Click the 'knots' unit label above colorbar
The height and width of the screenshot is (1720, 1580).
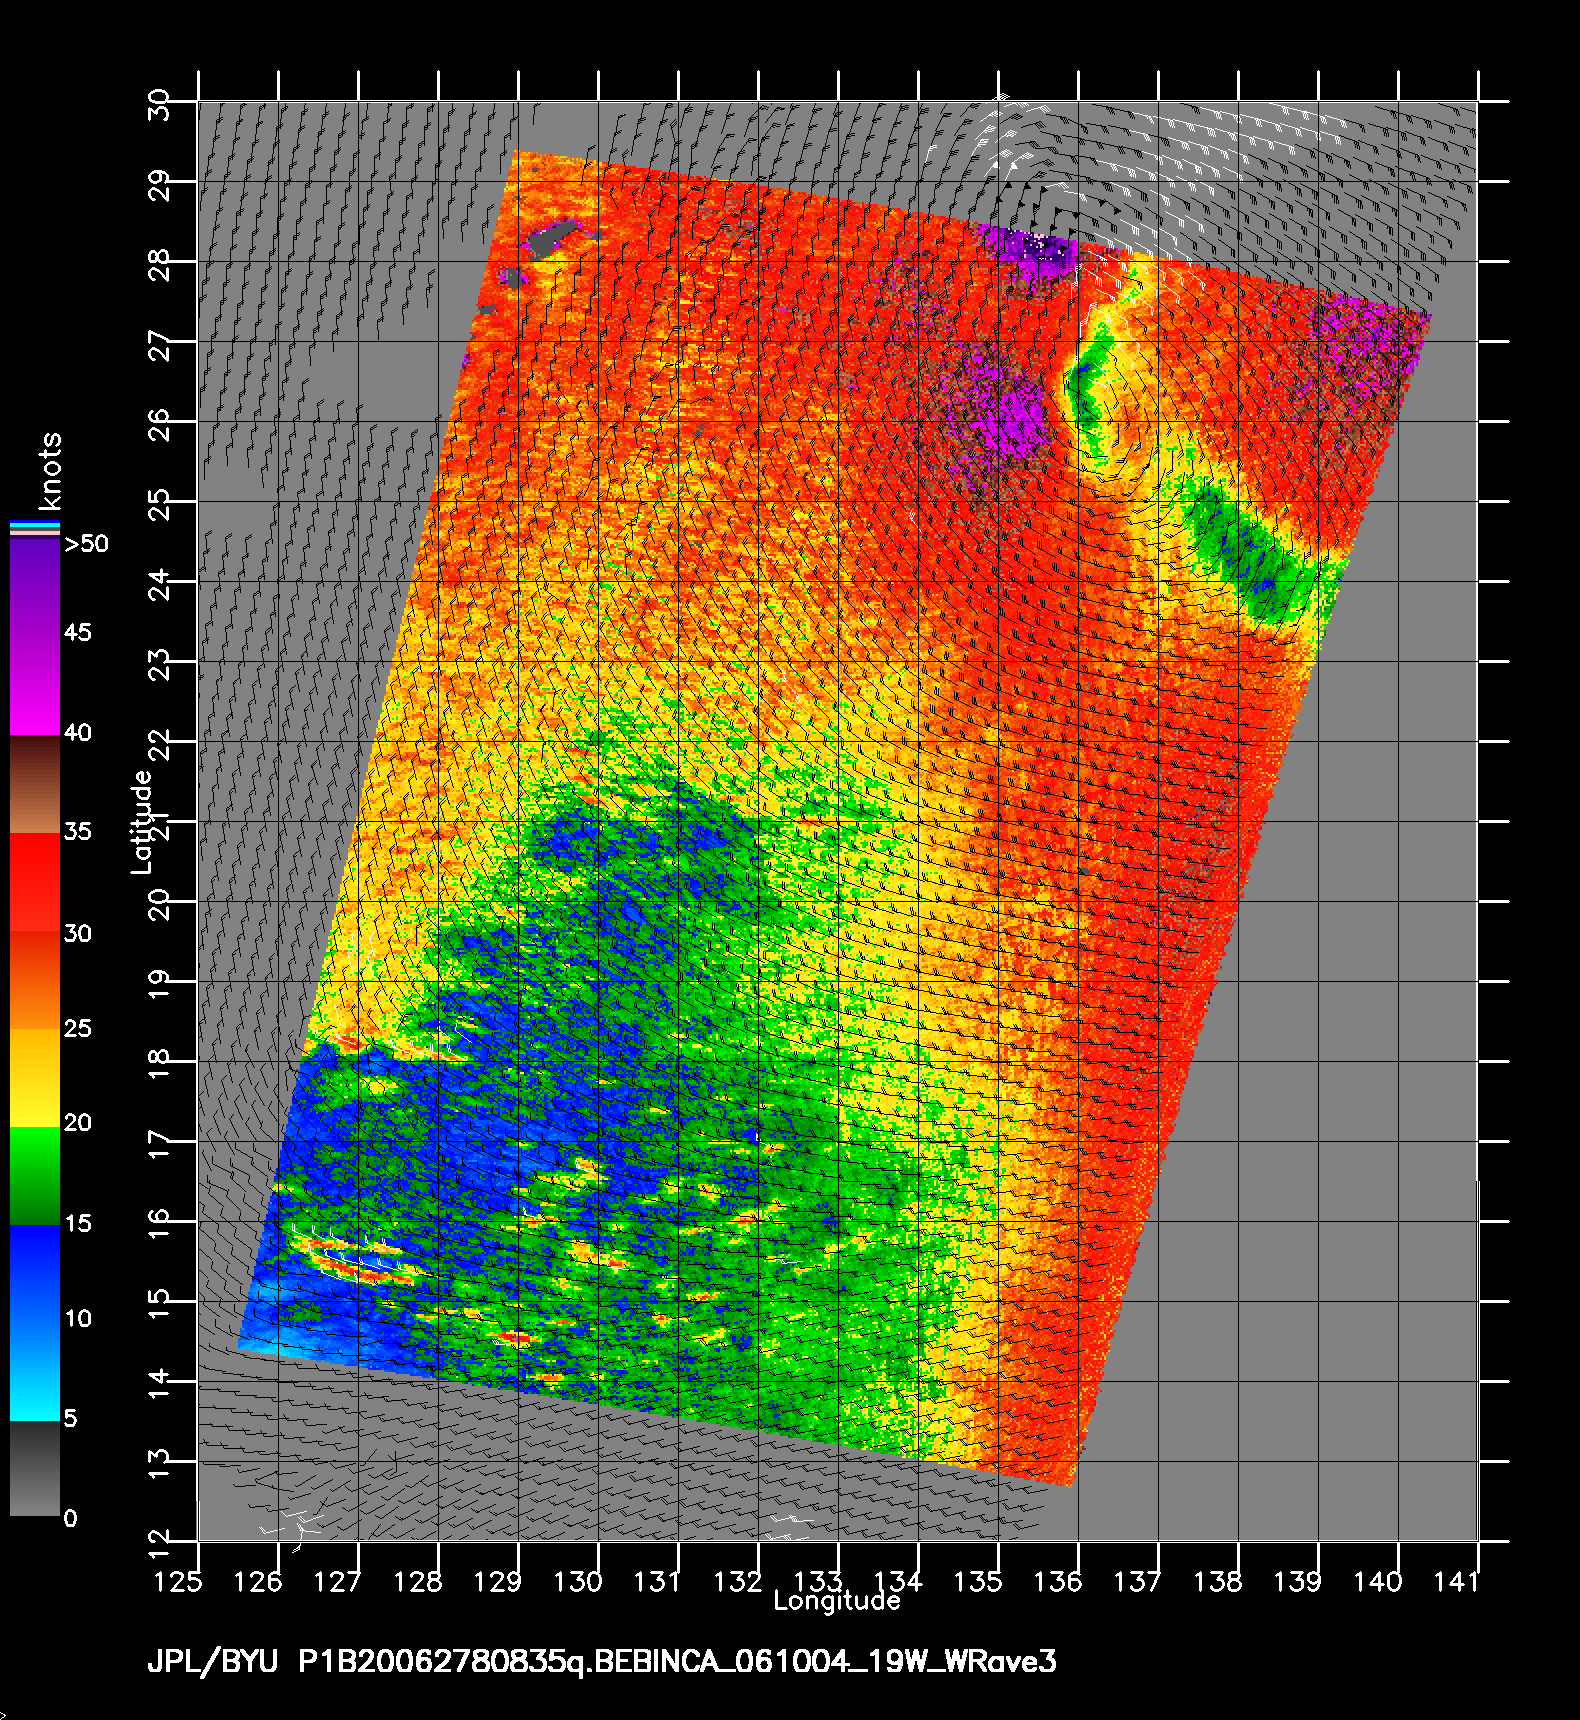[x=49, y=471]
